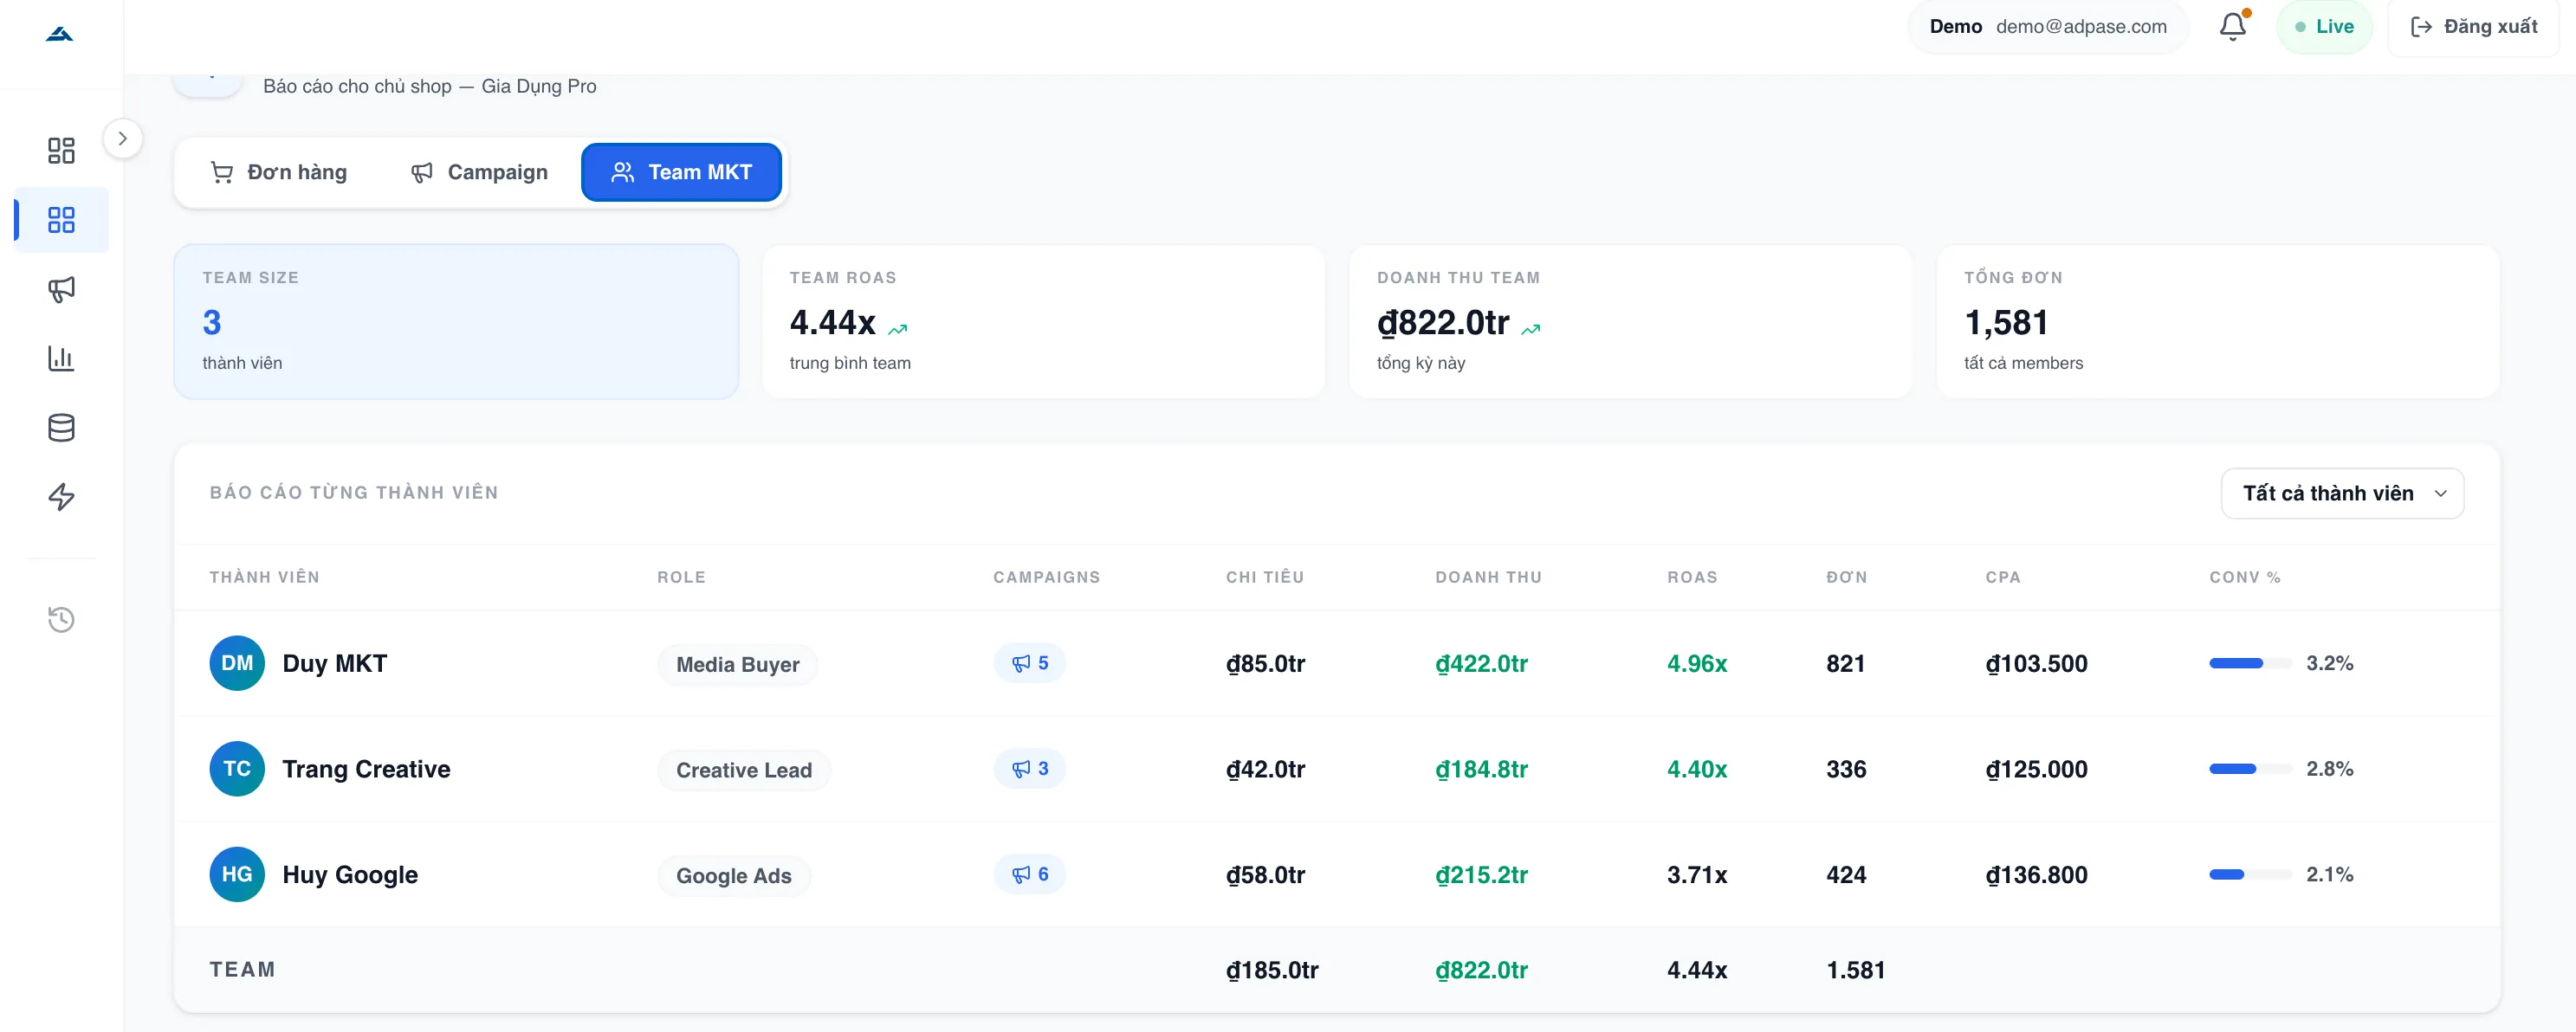Click Duy MKT's spend ₫85.0tr
The width and height of the screenshot is (2576, 1032).
(x=1265, y=663)
